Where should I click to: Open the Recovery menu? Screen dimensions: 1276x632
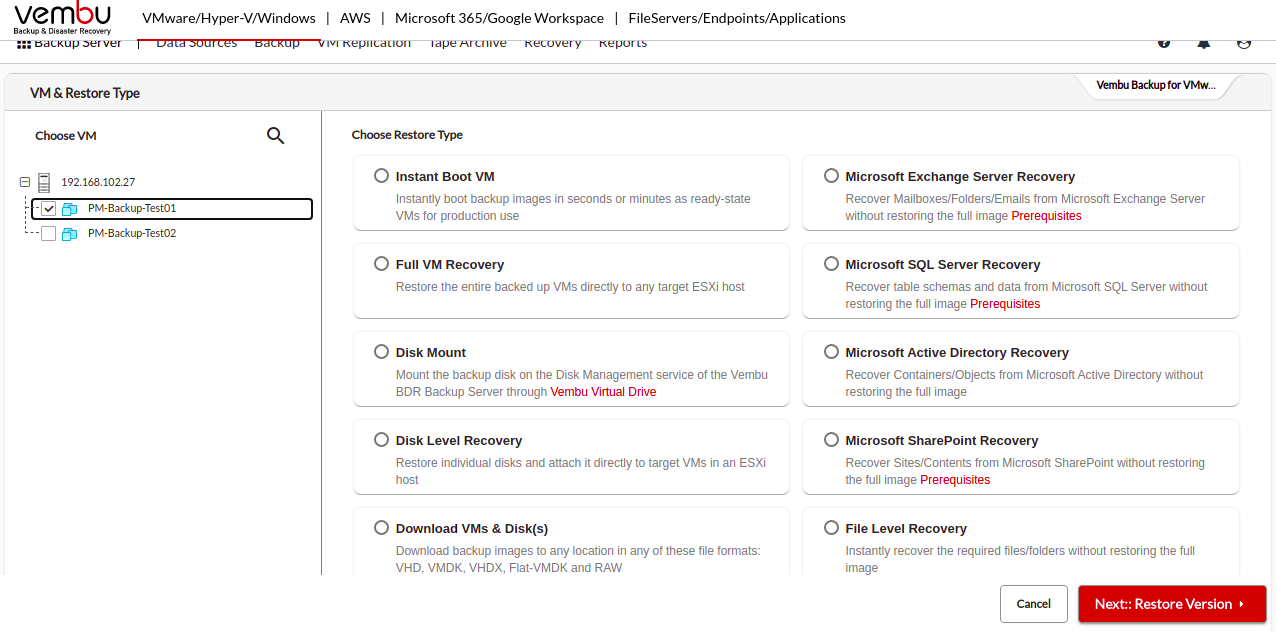point(553,43)
